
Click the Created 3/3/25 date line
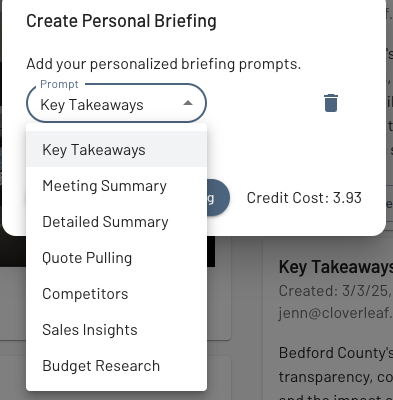pos(335,291)
